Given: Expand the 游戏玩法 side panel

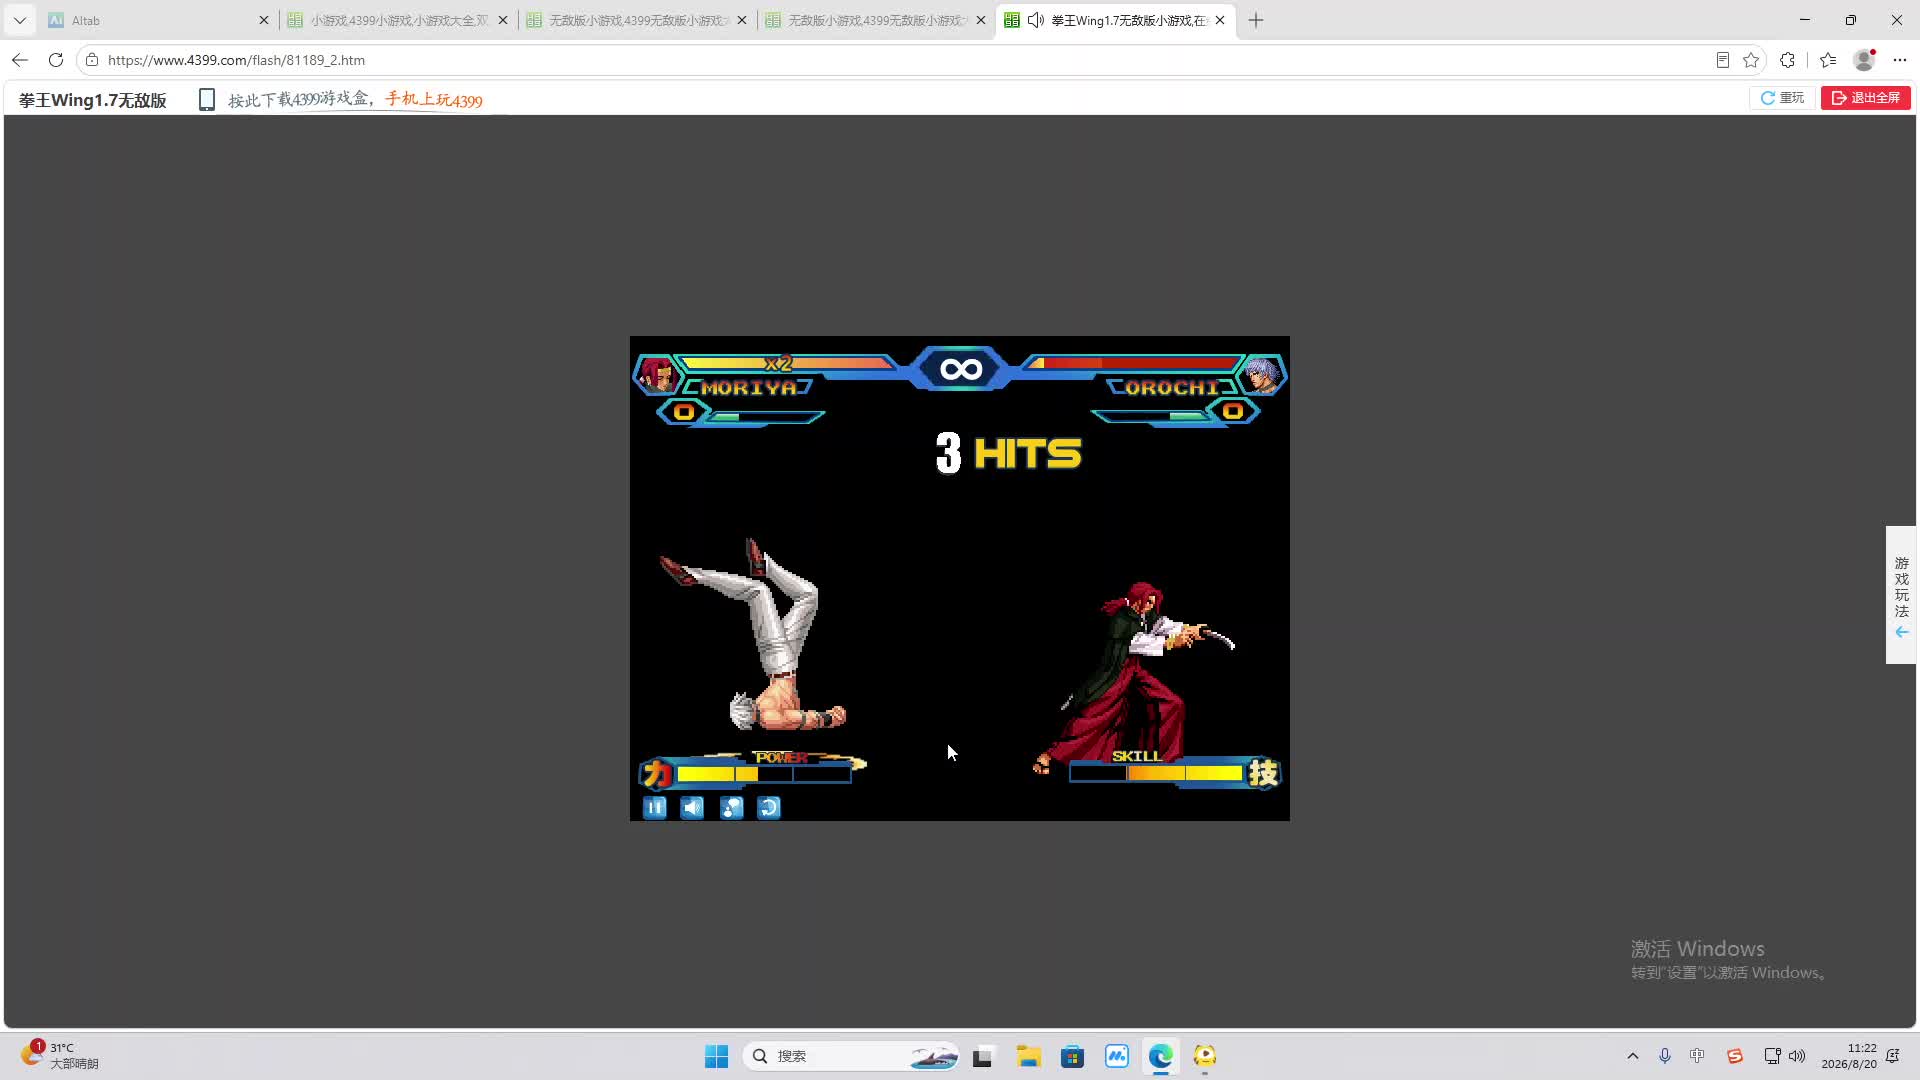Looking at the screenshot, I should [x=1901, y=595].
